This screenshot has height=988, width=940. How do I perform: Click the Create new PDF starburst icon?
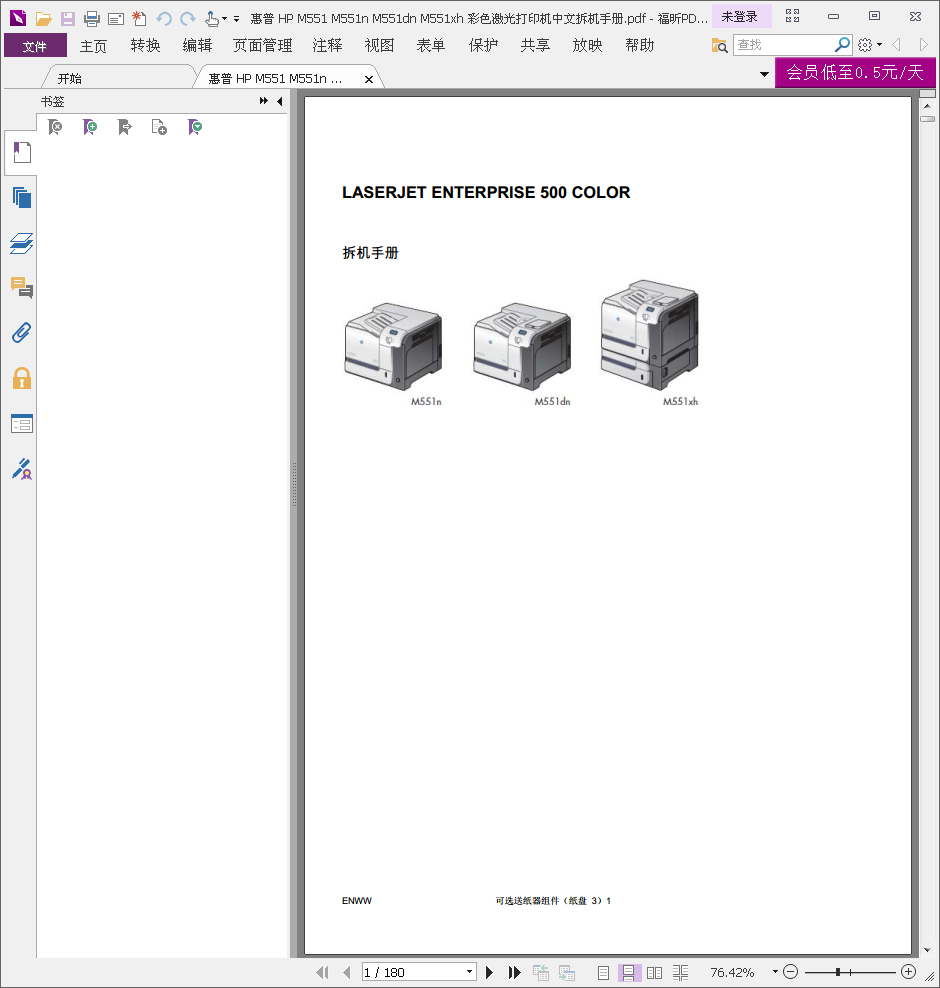tap(139, 19)
